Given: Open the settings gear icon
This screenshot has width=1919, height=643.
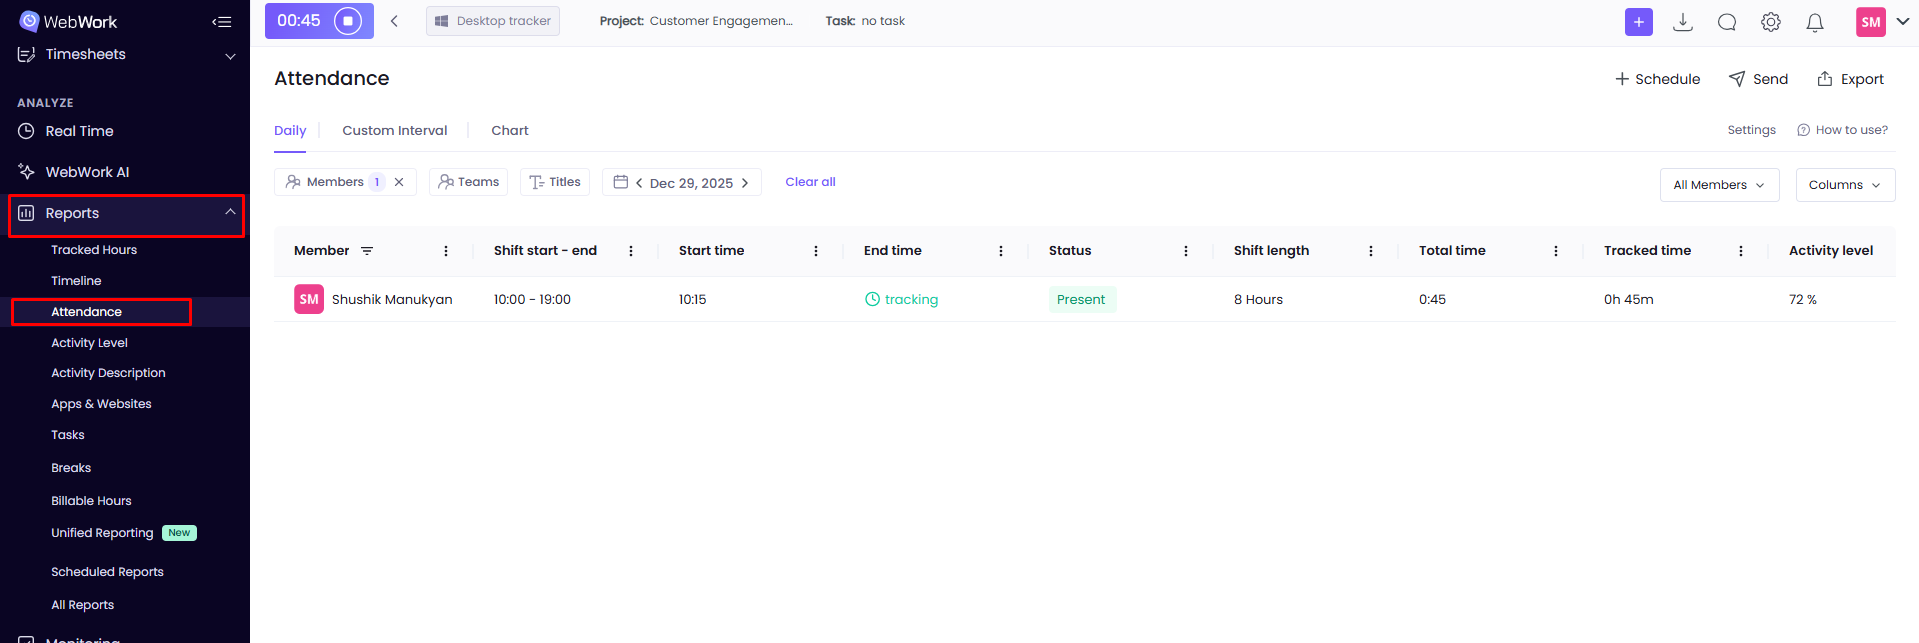Looking at the screenshot, I should pyautogui.click(x=1771, y=22).
